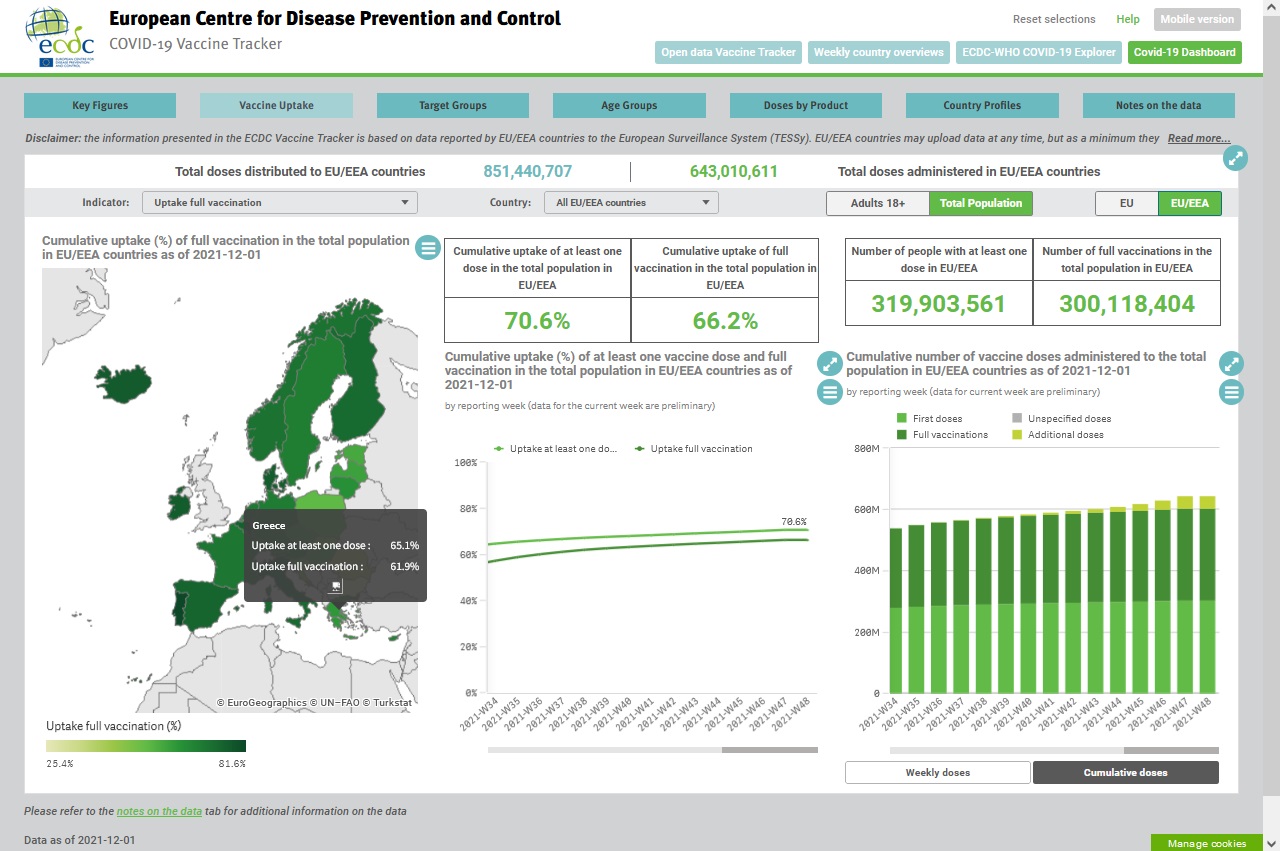Viewport: 1280px width, 851px height.
Task: Open the Country dropdown
Action: (631, 203)
